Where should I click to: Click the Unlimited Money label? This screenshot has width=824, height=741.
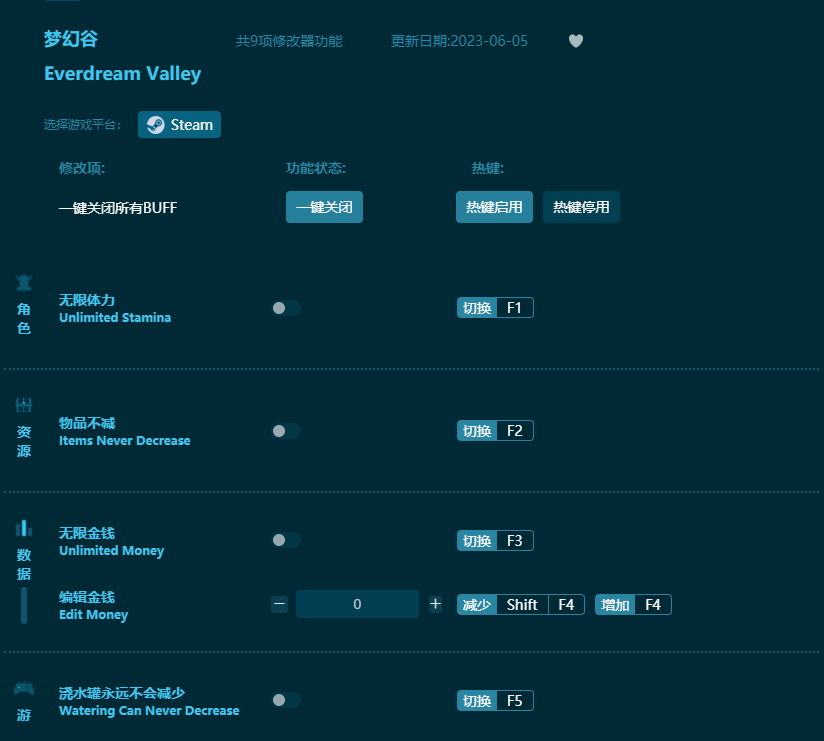pyautogui.click(x=111, y=551)
